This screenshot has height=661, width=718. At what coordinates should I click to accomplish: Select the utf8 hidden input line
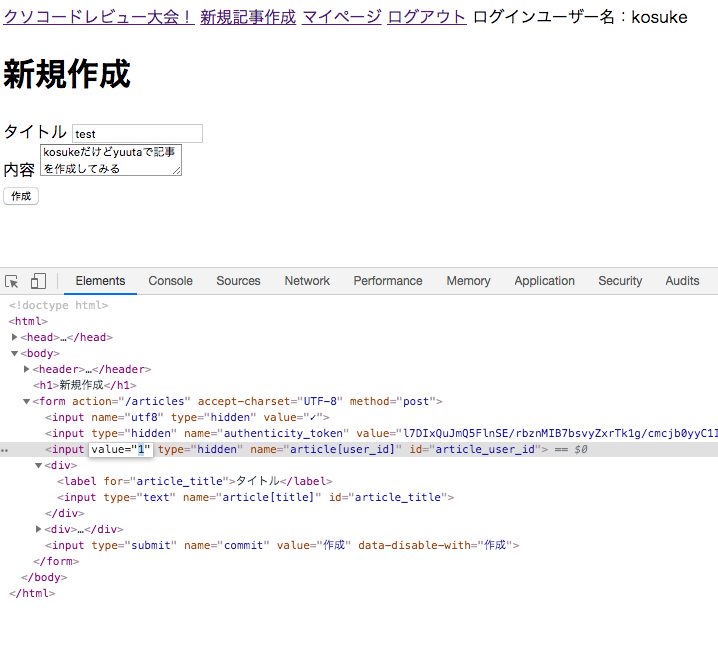(187, 417)
